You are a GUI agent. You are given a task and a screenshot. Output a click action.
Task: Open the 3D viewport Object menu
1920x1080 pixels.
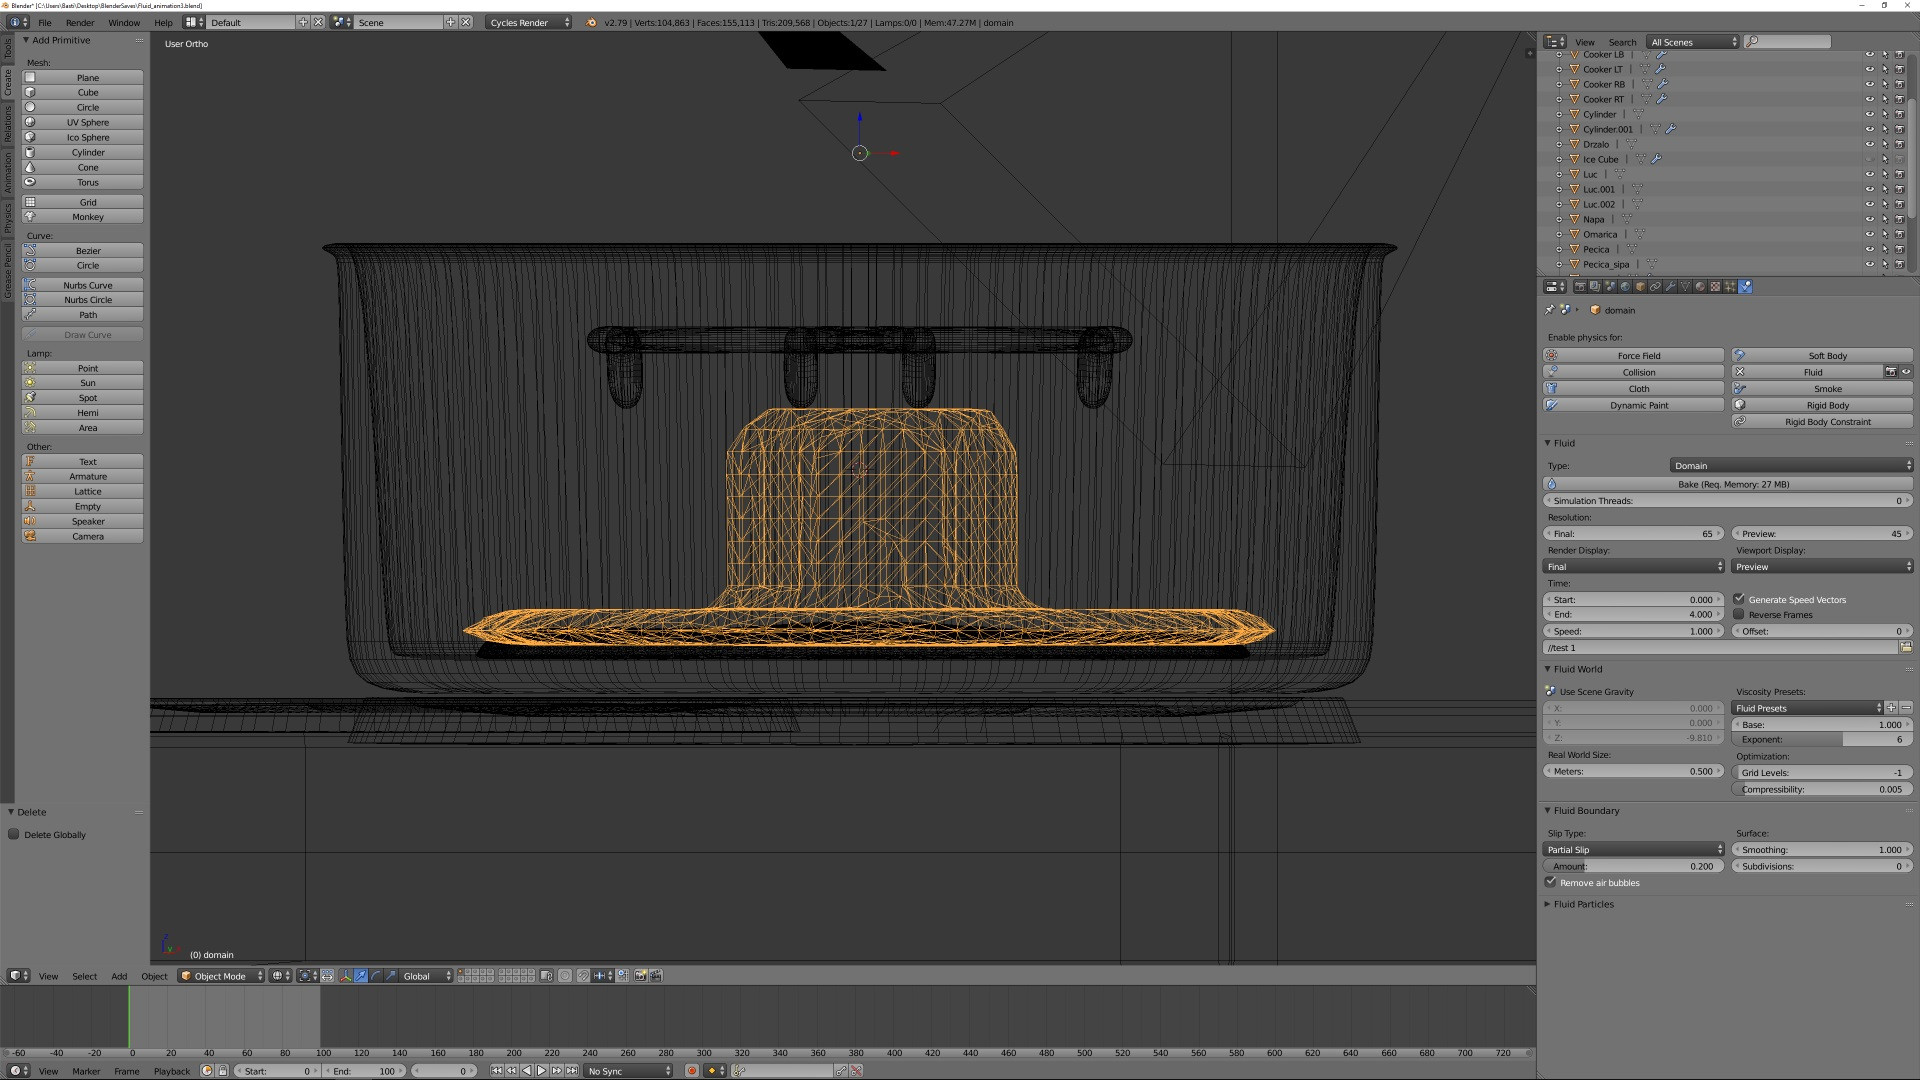(x=154, y=976)
